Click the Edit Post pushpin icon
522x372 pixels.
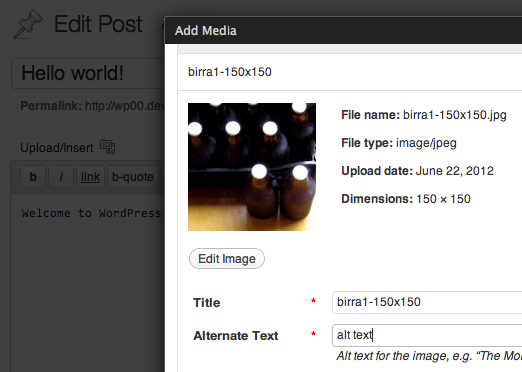(28, 24)
